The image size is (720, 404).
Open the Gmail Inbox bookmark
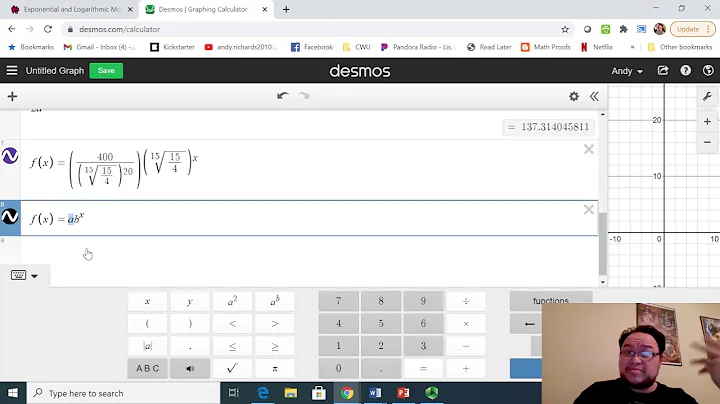point(100,47)
